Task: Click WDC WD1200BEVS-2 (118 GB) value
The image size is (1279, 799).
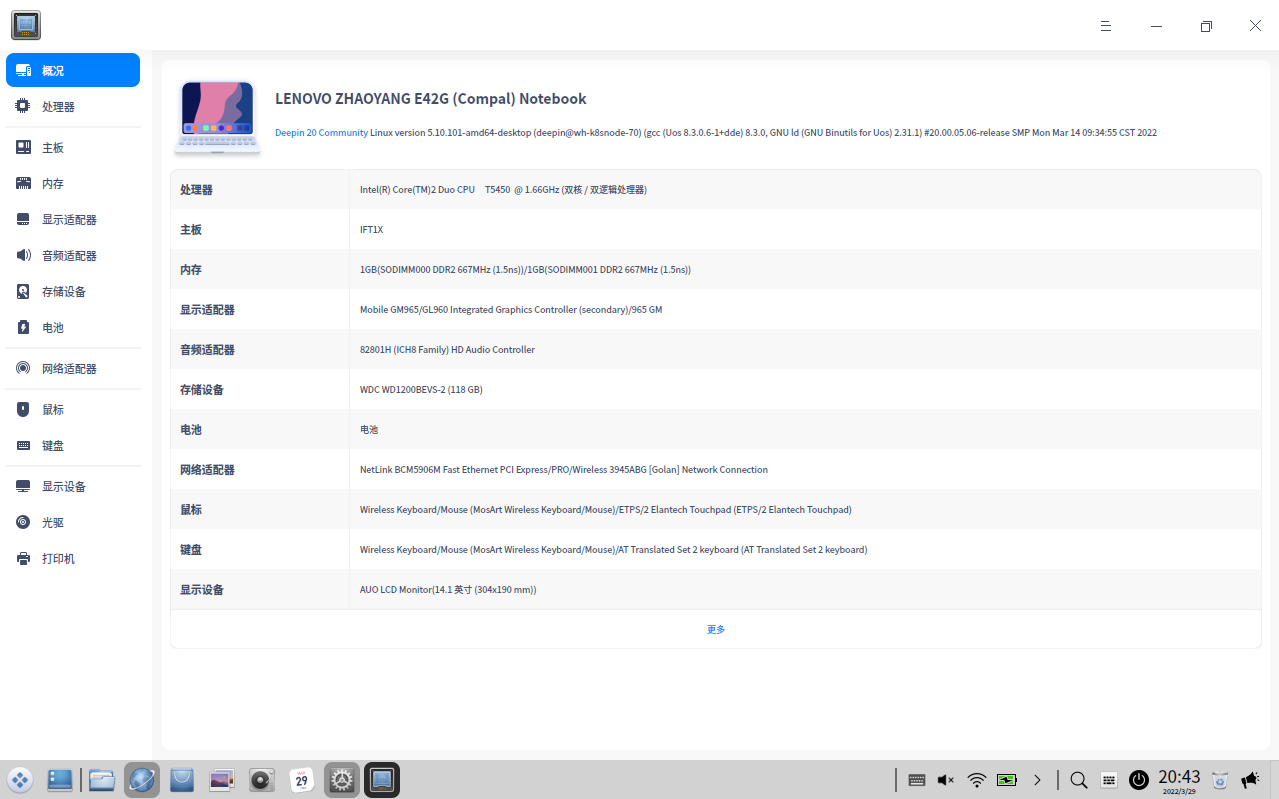Action: [x=421, y=389]
